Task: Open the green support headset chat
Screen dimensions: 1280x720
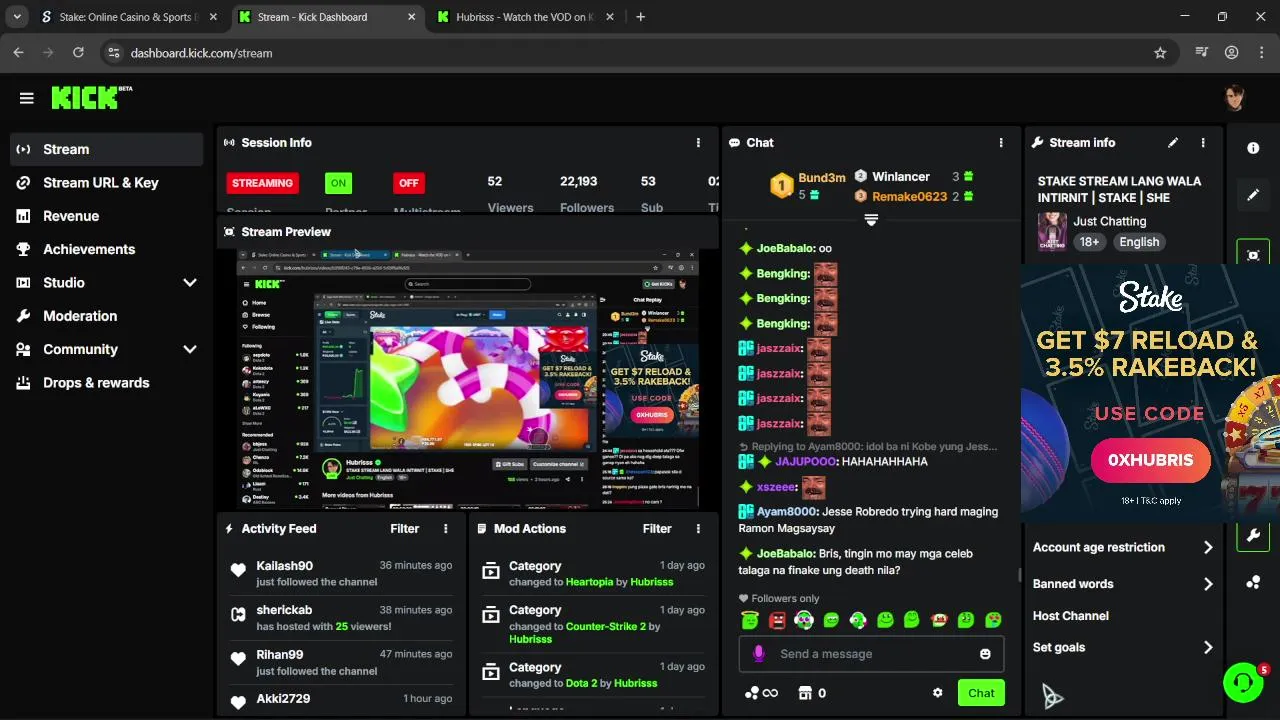Action: (1243, 683)
